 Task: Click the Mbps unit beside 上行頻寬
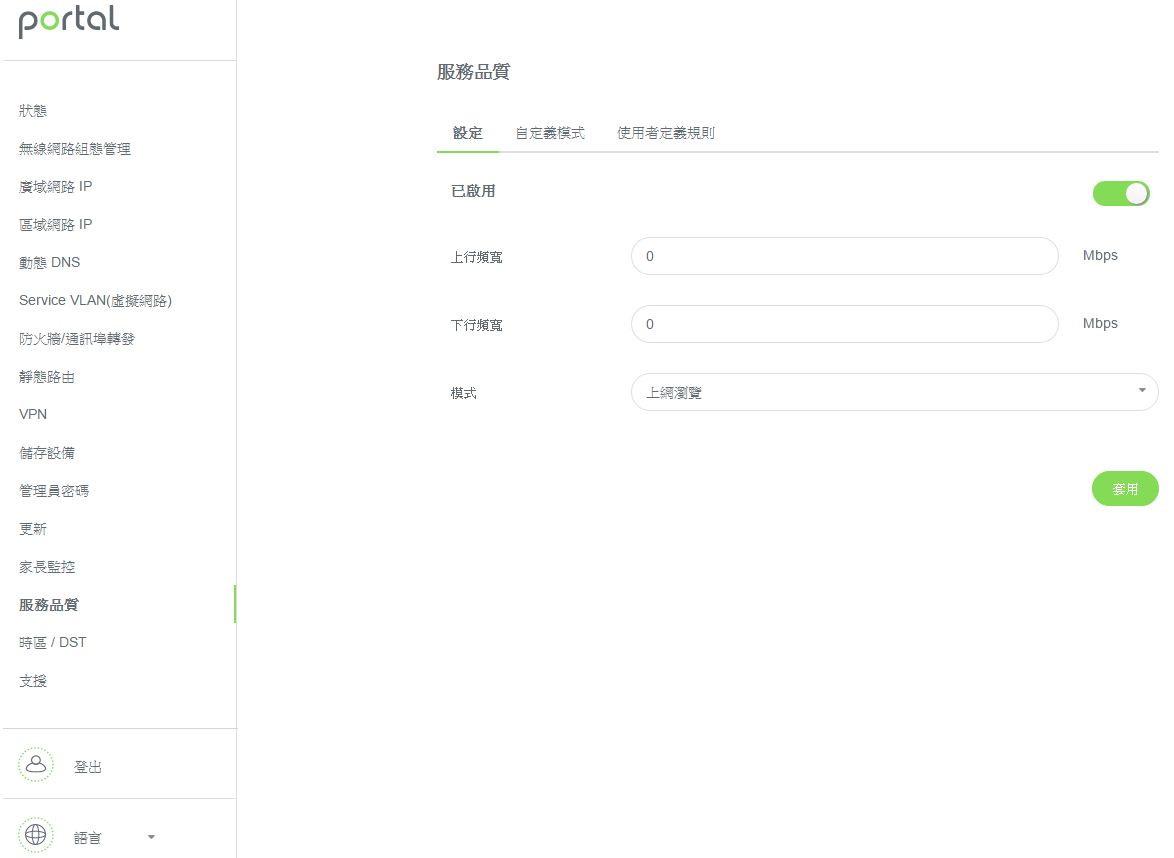click(1100, 255)
